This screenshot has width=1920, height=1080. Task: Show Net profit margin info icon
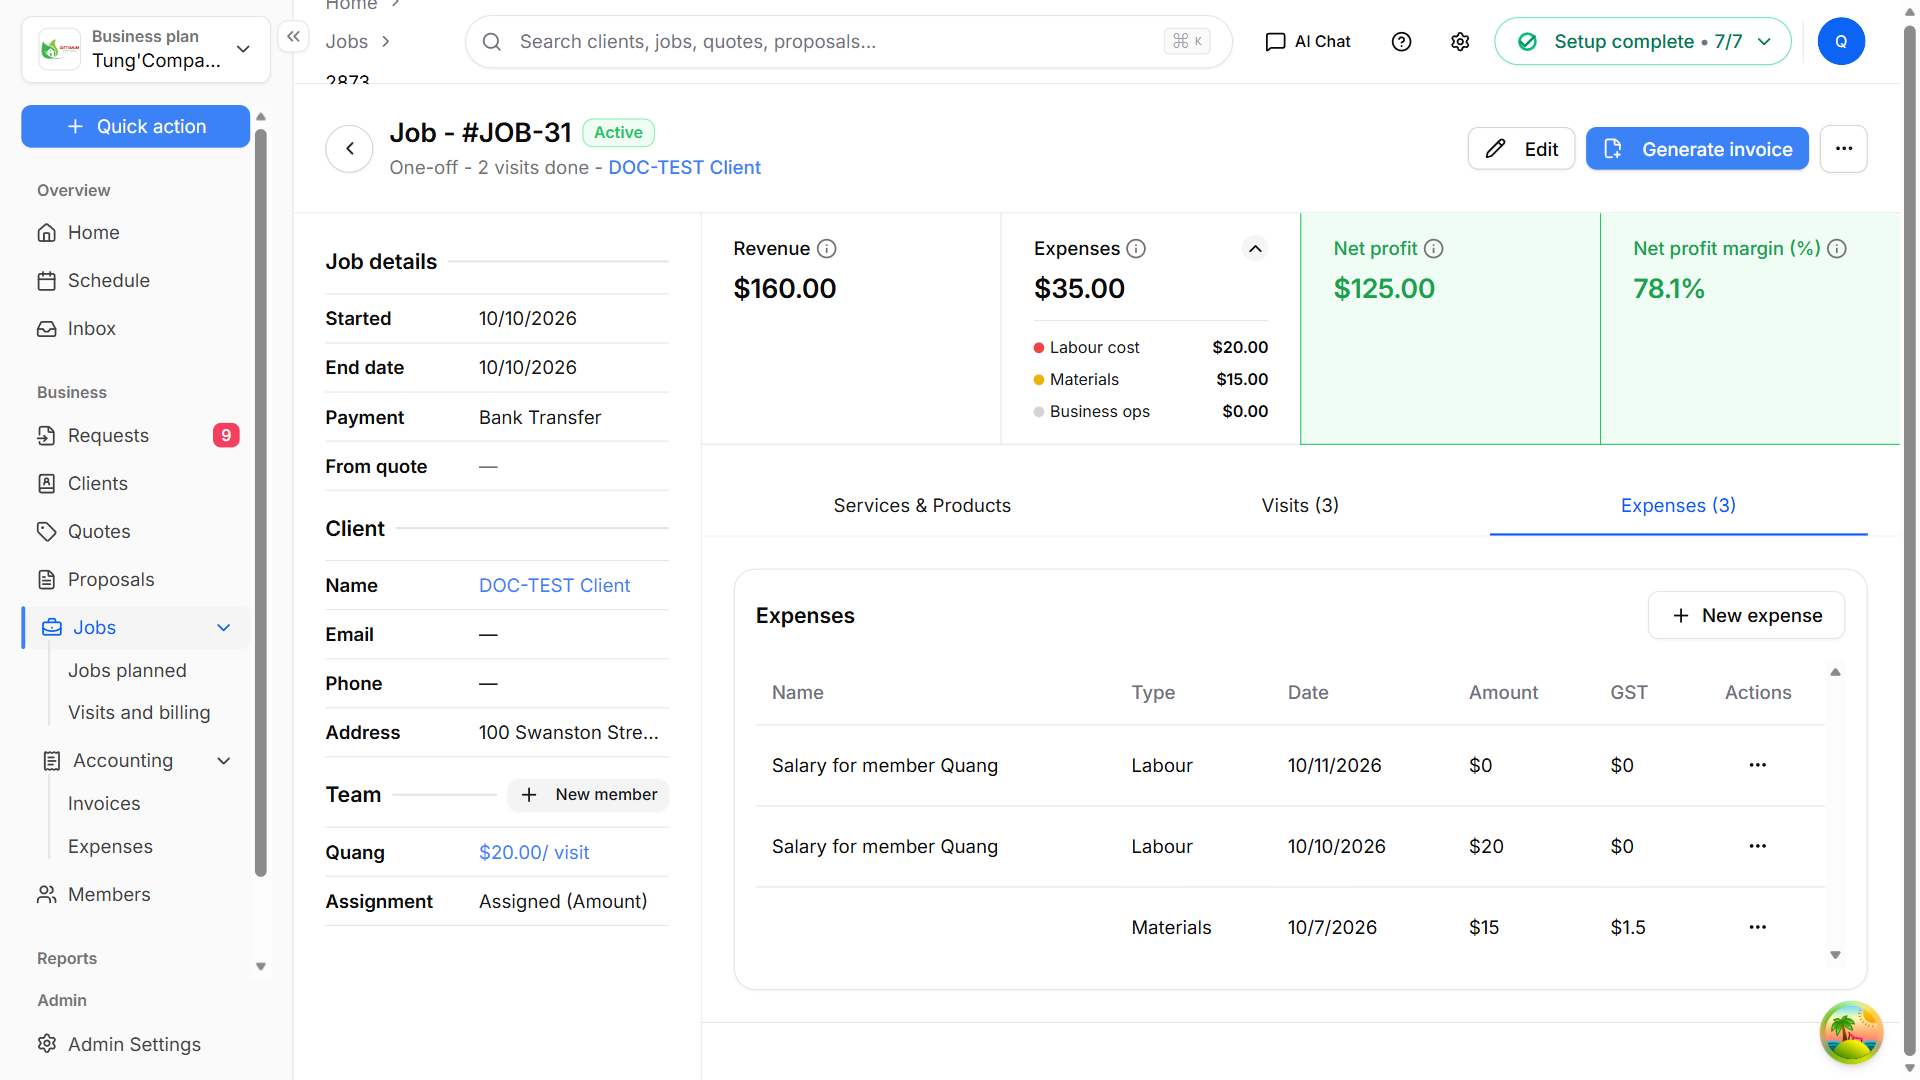point(1837,249)
